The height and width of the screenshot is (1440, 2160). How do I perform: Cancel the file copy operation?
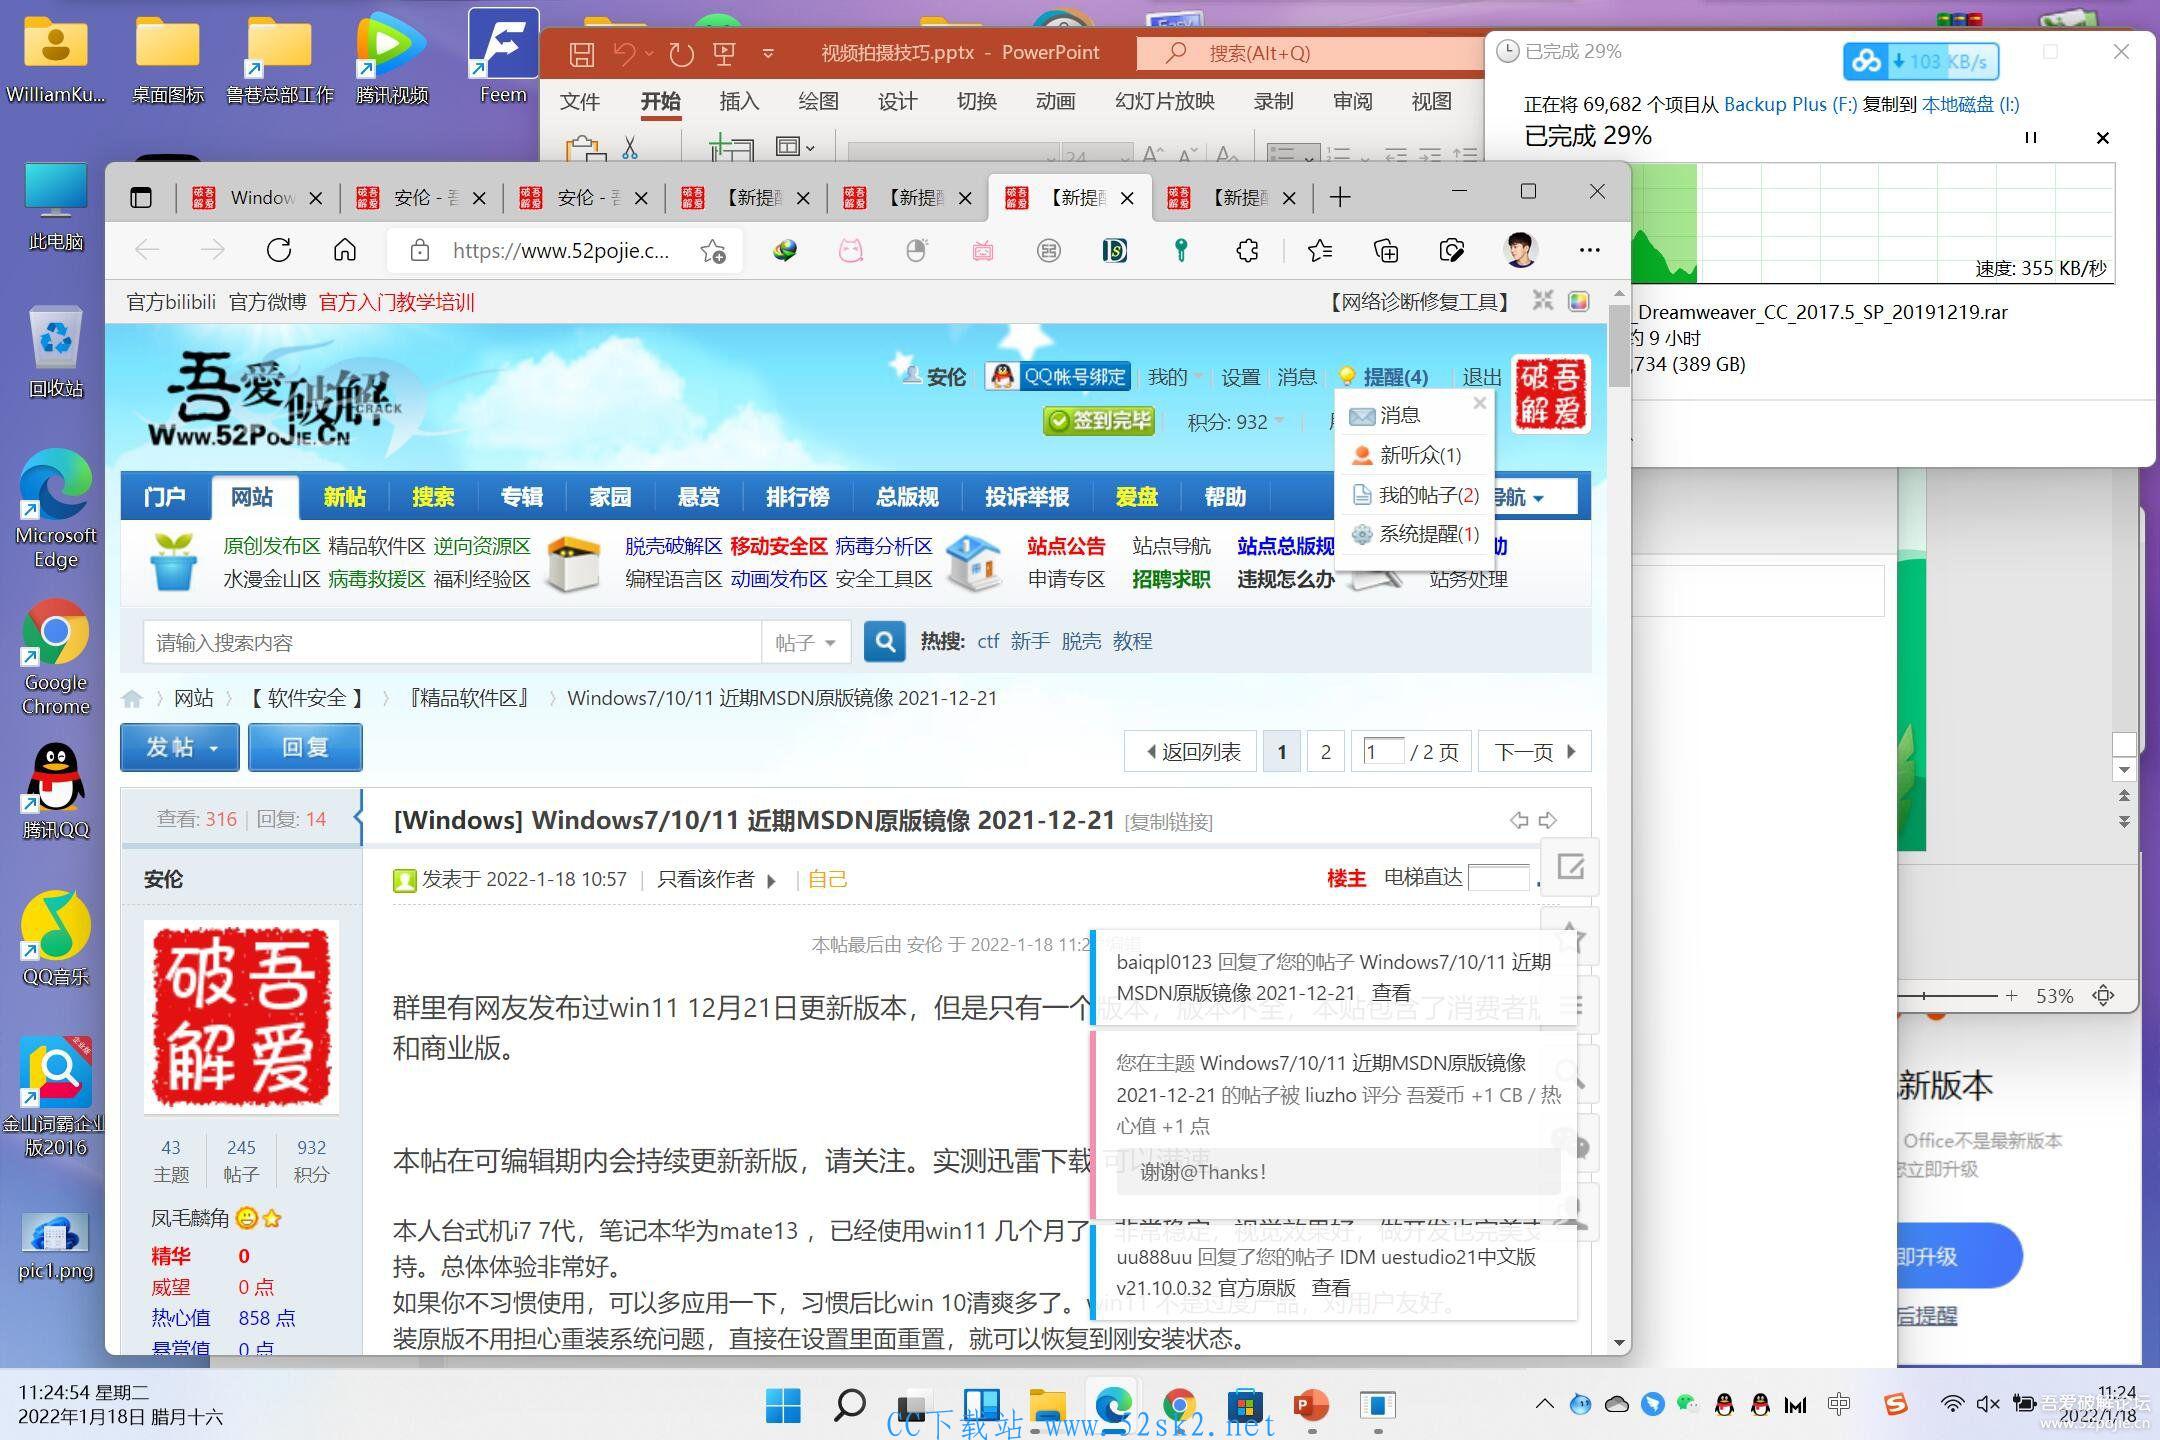2103,138
